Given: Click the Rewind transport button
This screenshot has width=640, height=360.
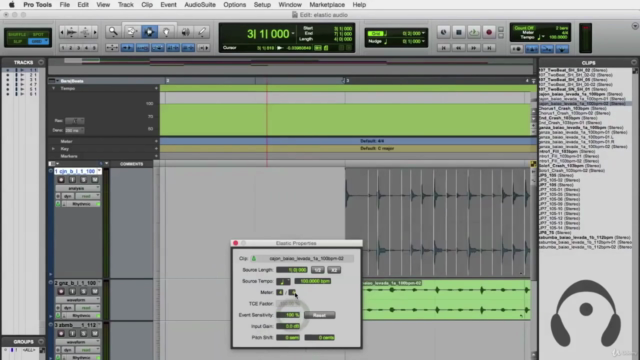Looking at the screenshot, I should (458, 48).
